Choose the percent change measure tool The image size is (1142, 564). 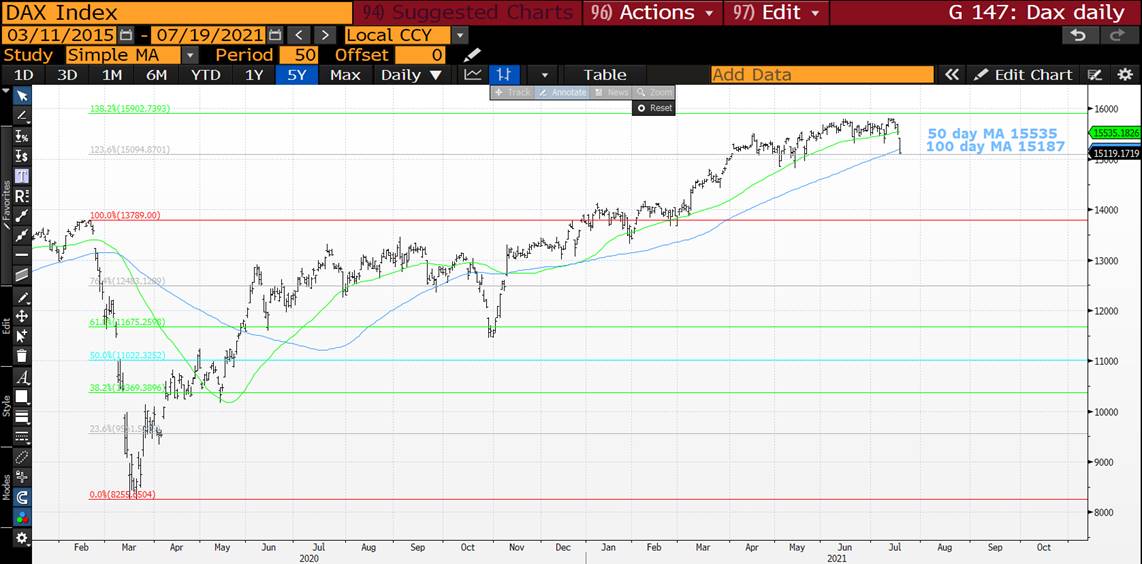[22, 136]
